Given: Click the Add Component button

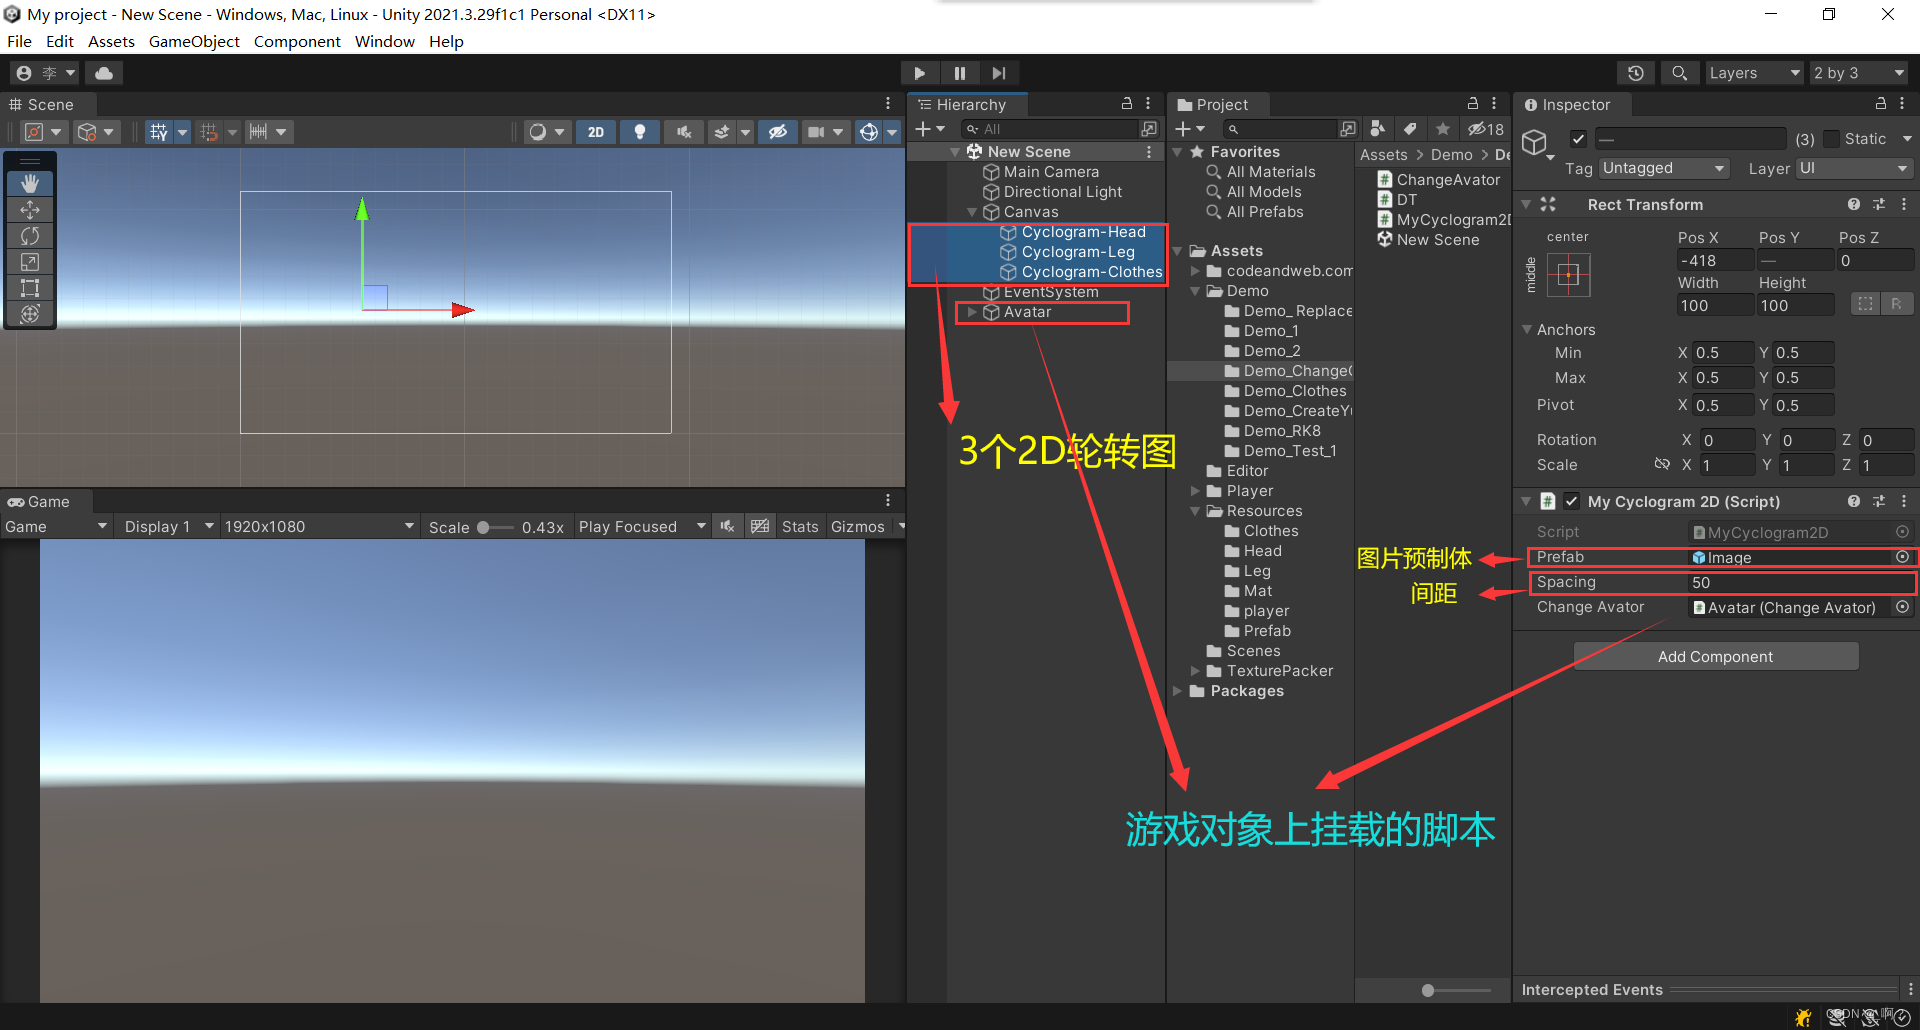Looking at the screenshot, I should (1715, 656).
